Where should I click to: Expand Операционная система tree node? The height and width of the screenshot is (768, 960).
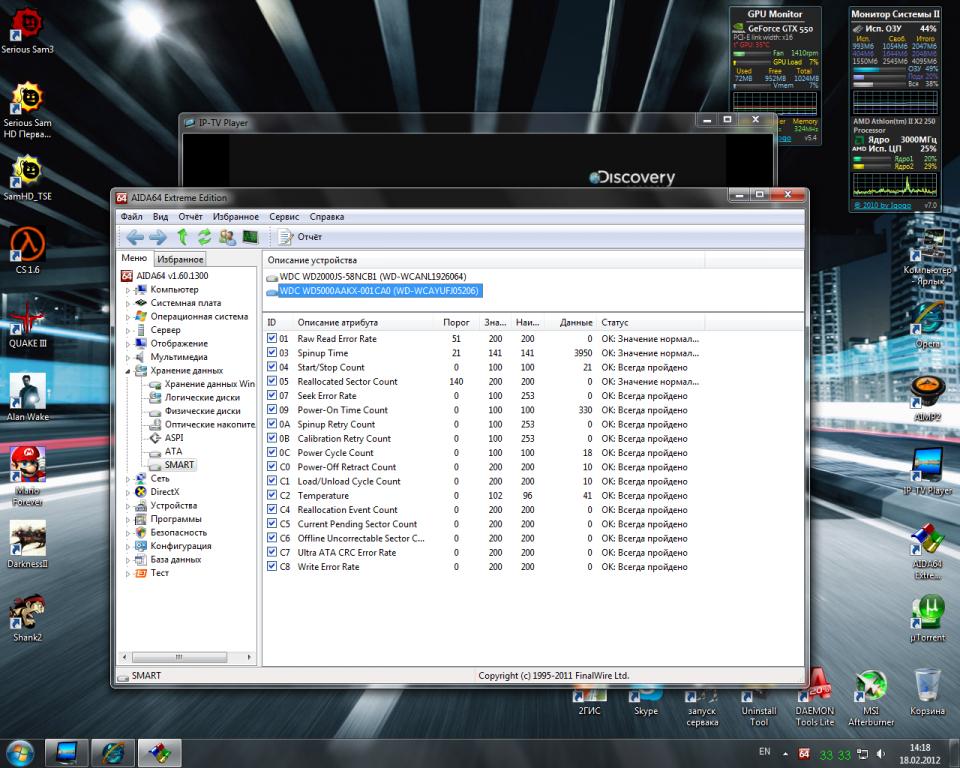128,317
